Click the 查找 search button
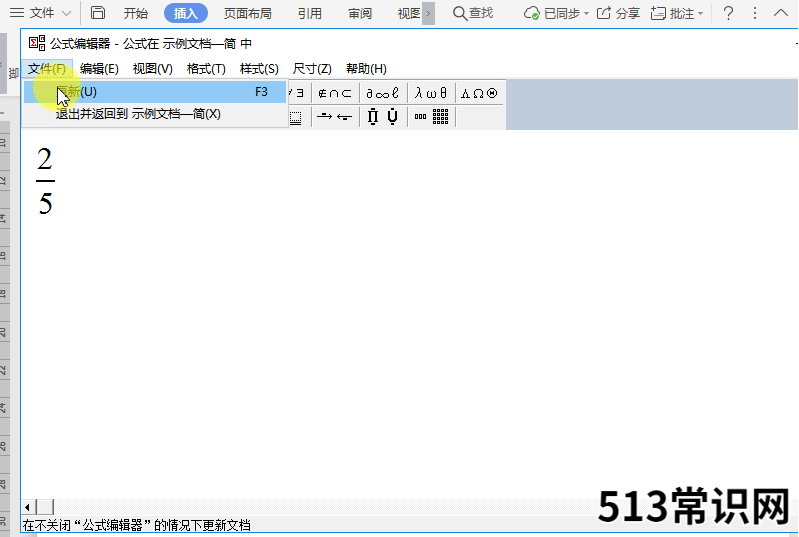The width and height of the screenshot is (799, 537). [x=473, y=13]
